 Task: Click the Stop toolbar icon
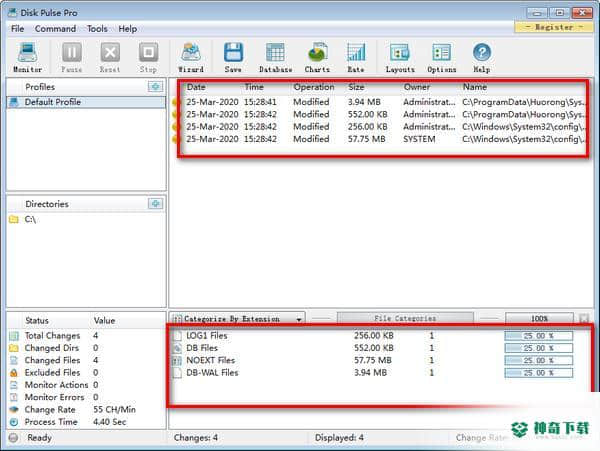tap(148, 57)
